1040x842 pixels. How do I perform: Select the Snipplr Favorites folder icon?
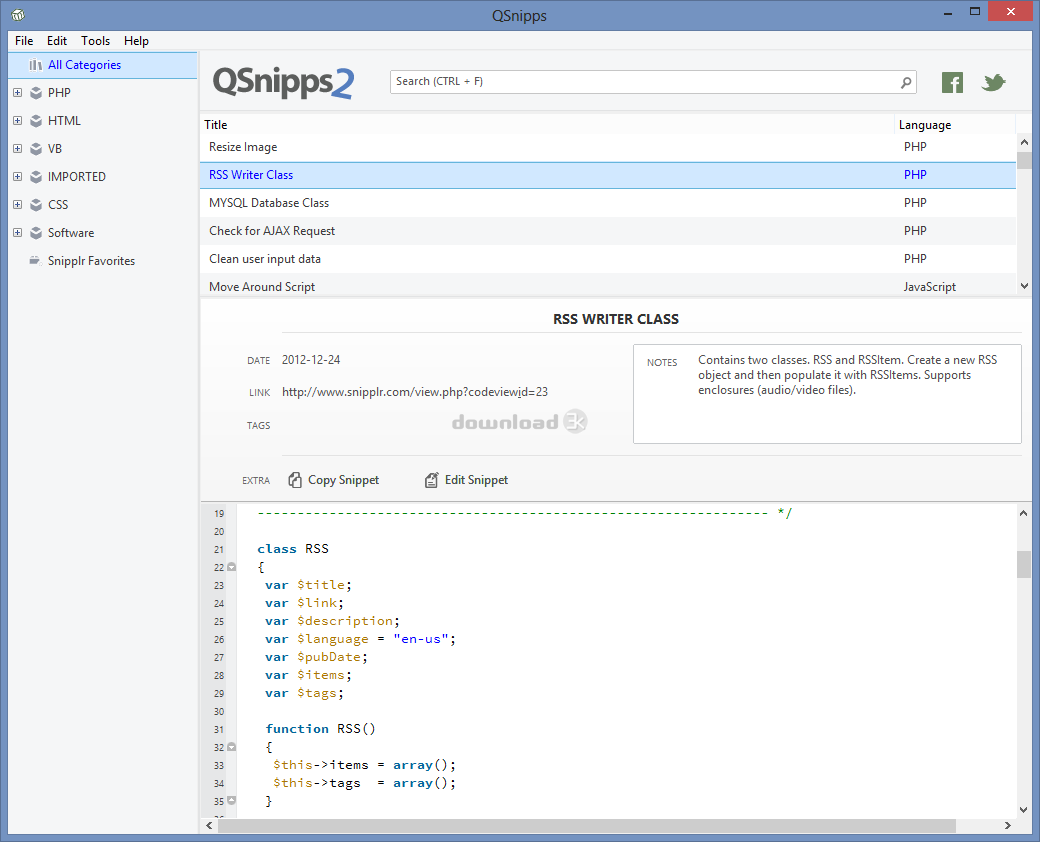[x=36, y=261]
